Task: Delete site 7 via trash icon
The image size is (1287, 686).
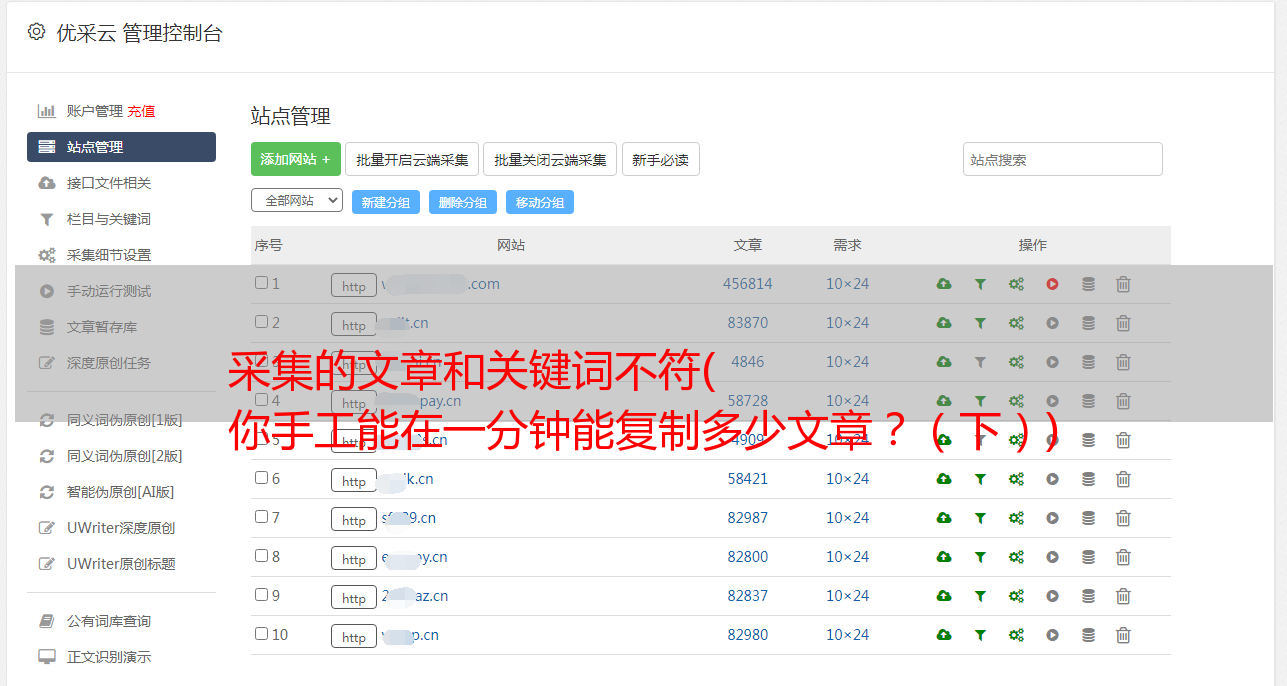Action: tap(1123, 518)
